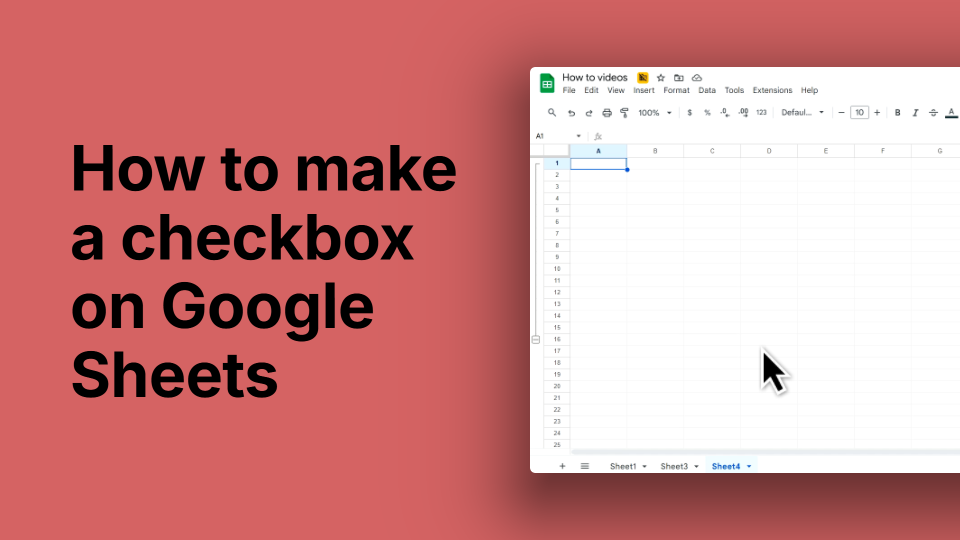
Task: Redo the last action
Action: (x=589, y=113)
